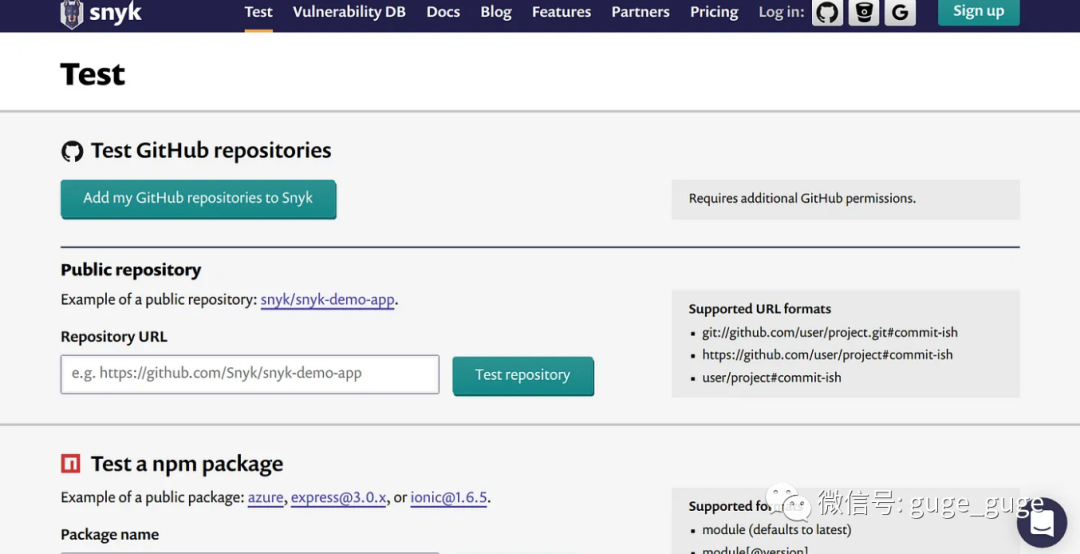Click the 'Package name' label
1080x554 pixels.
coord(110,535)
